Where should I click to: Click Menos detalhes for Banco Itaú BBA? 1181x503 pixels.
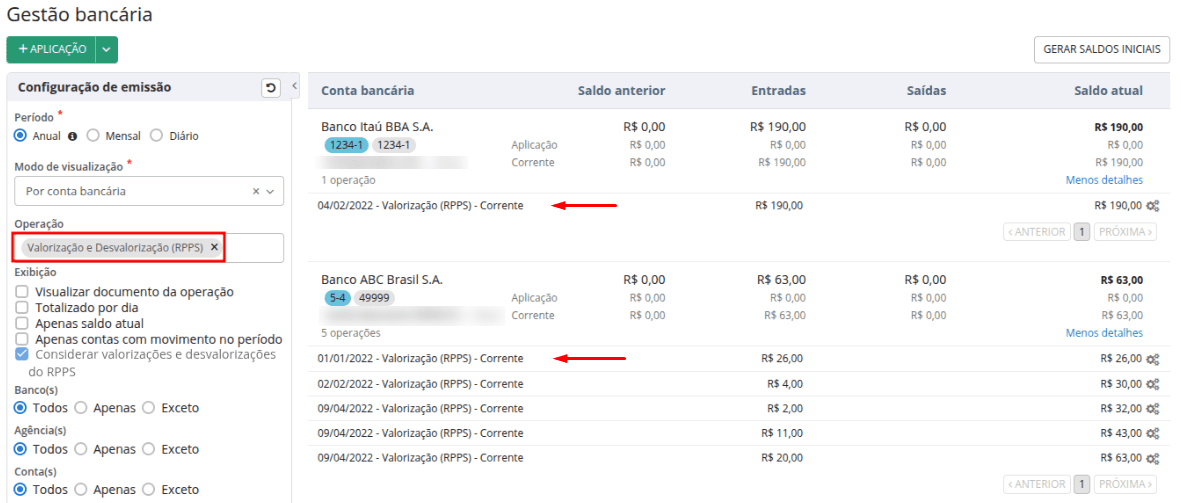pos(1104,180)
